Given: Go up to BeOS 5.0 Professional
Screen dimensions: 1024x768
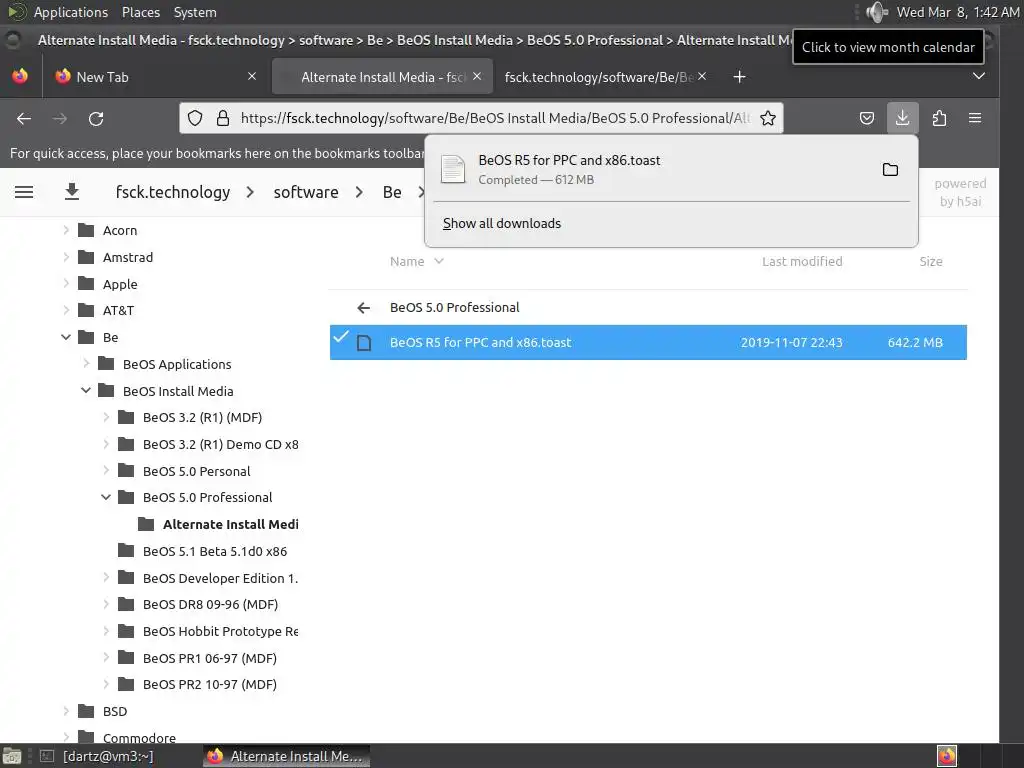Looking at the screenshot, I should pos(455,308).
